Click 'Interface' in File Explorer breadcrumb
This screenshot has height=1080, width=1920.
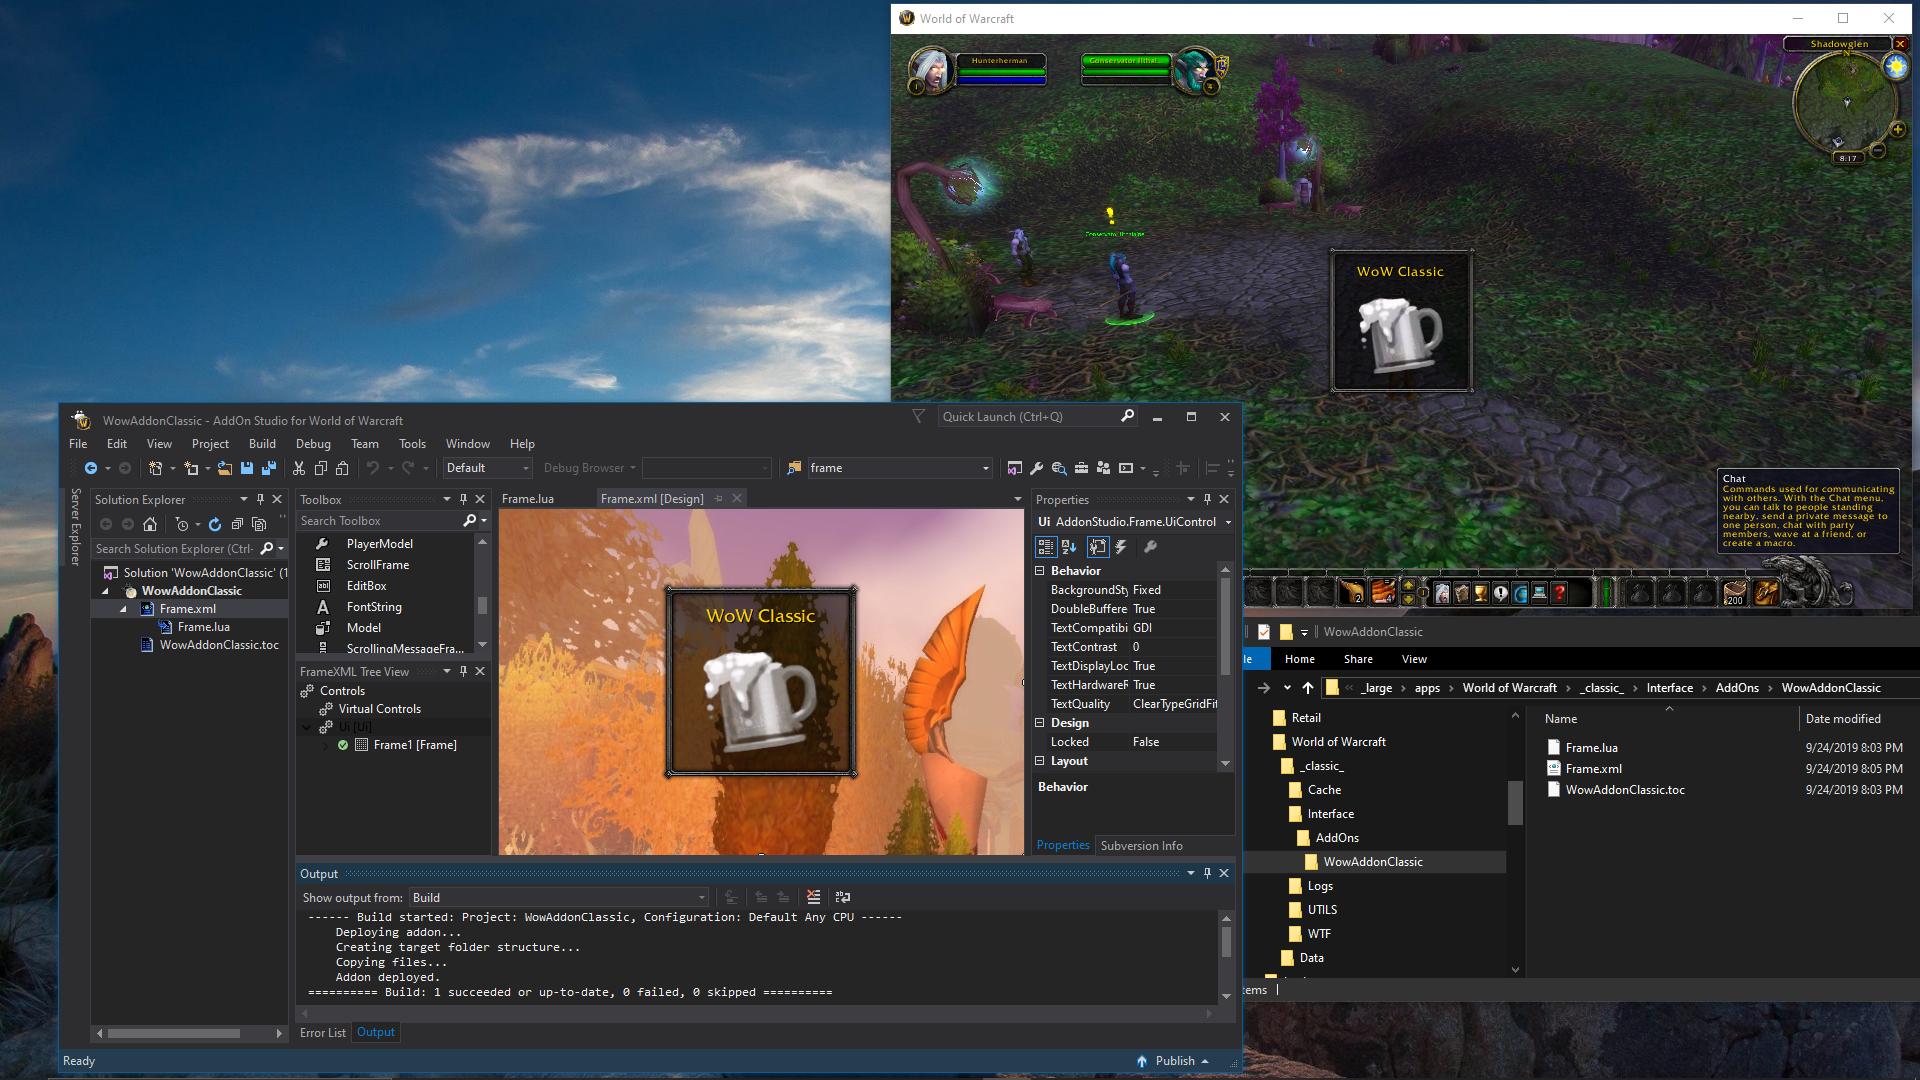click(x=1670, y=688)
